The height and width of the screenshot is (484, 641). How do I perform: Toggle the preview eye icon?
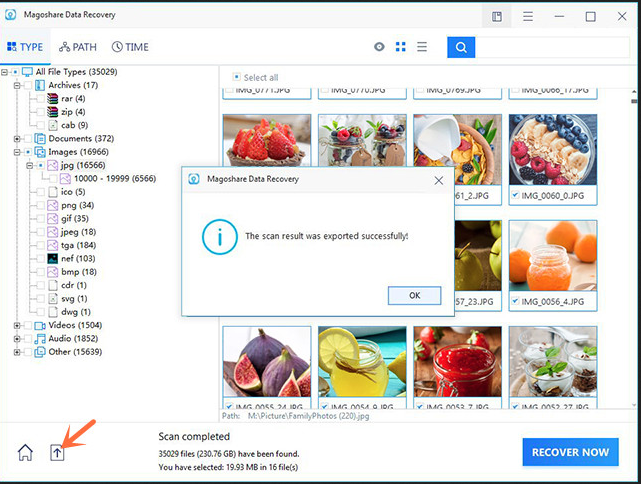[379, 47]
